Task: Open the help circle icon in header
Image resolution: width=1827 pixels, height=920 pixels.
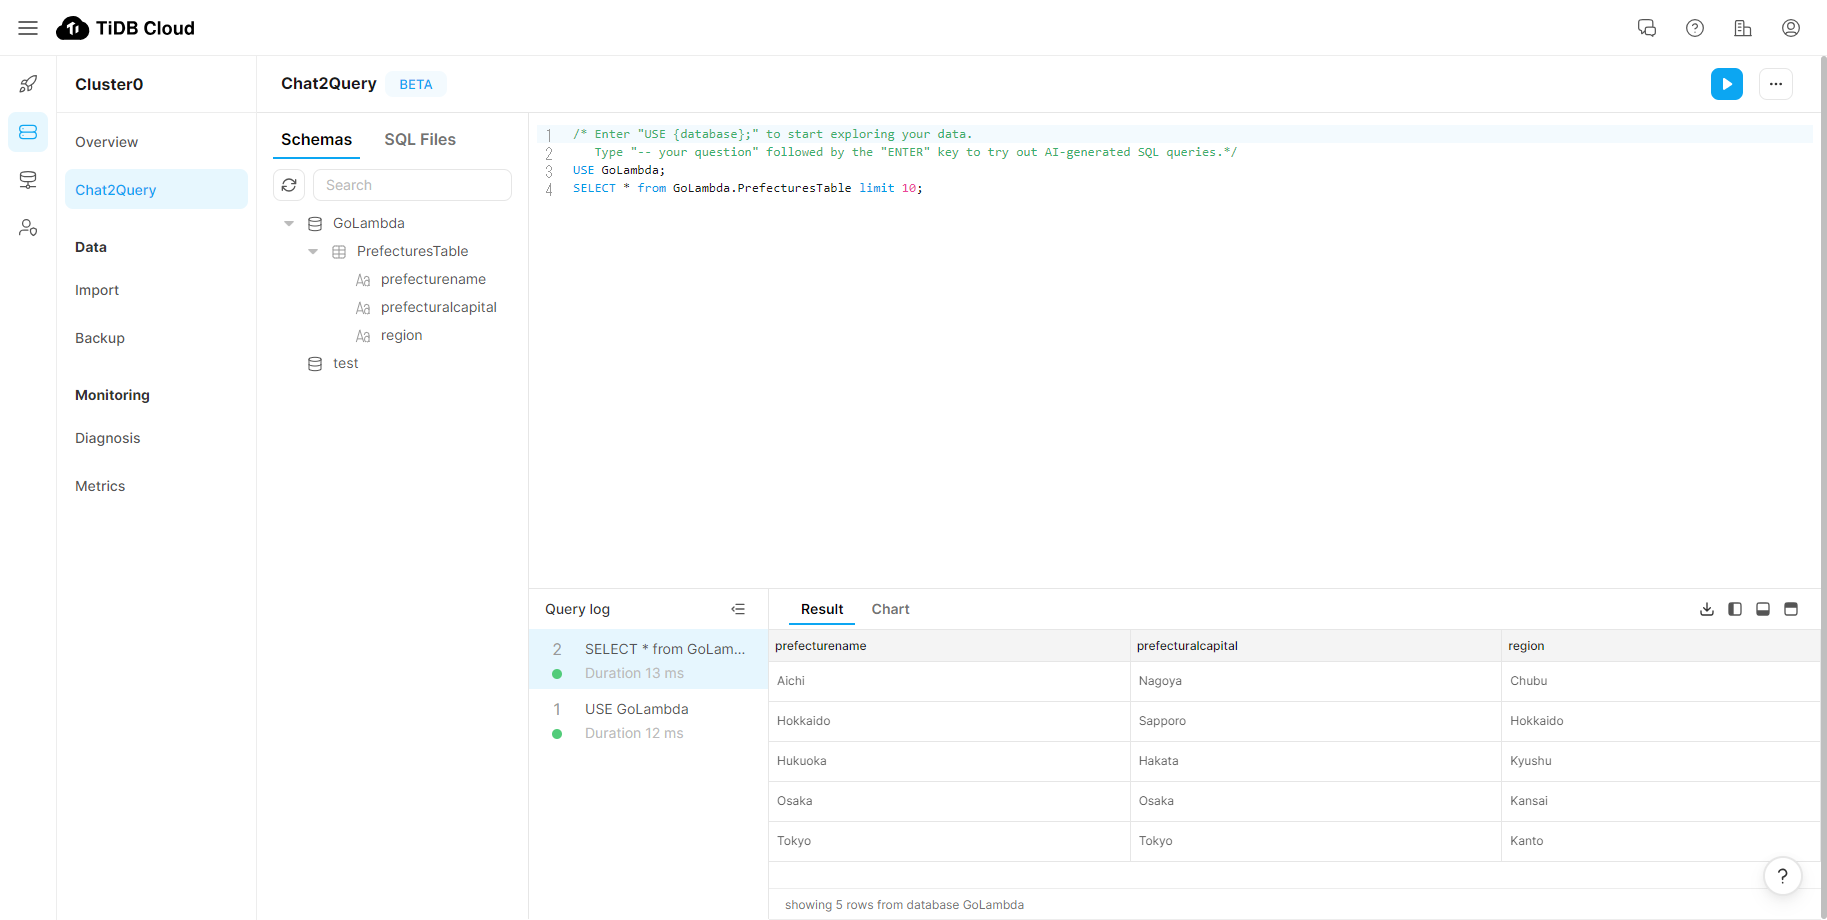Action: coord(1694,28)
